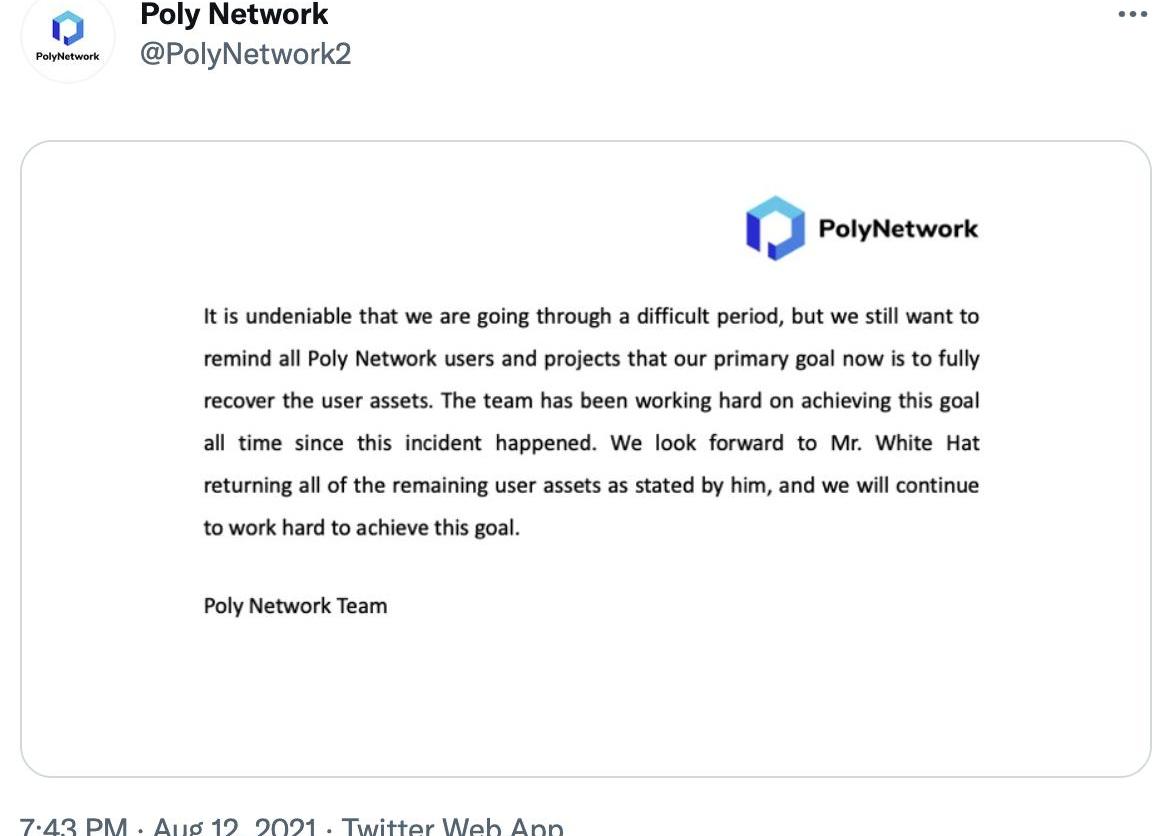Open the Poly Network display name link
Viewport: 1164px width, 836px height.
tap(234, 14)
